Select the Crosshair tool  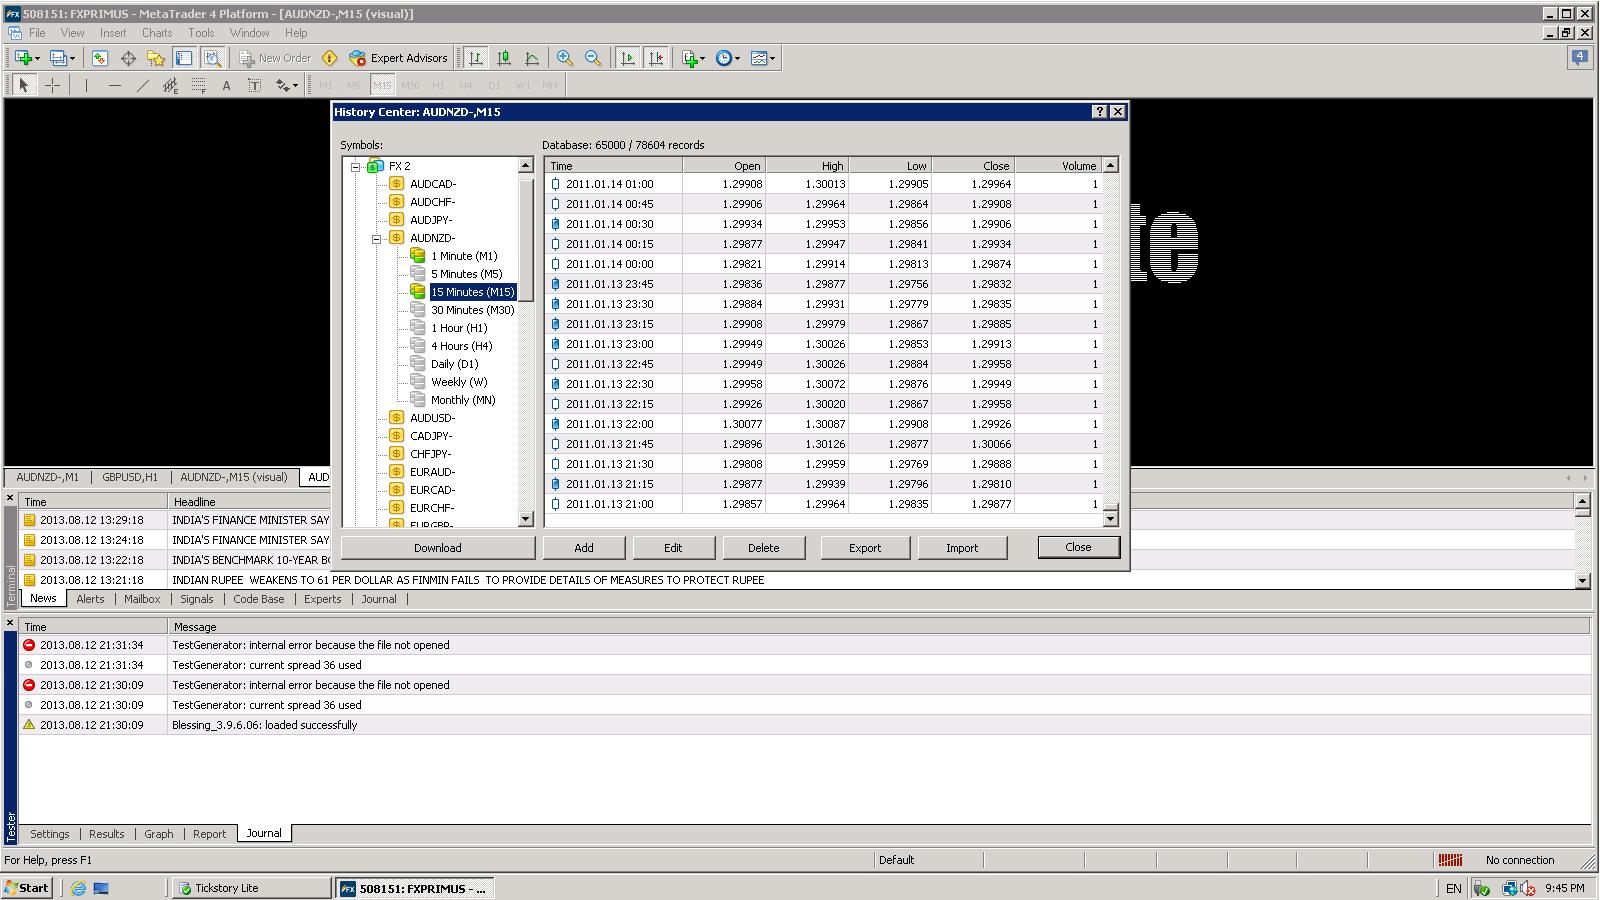(x=53, y=85)
